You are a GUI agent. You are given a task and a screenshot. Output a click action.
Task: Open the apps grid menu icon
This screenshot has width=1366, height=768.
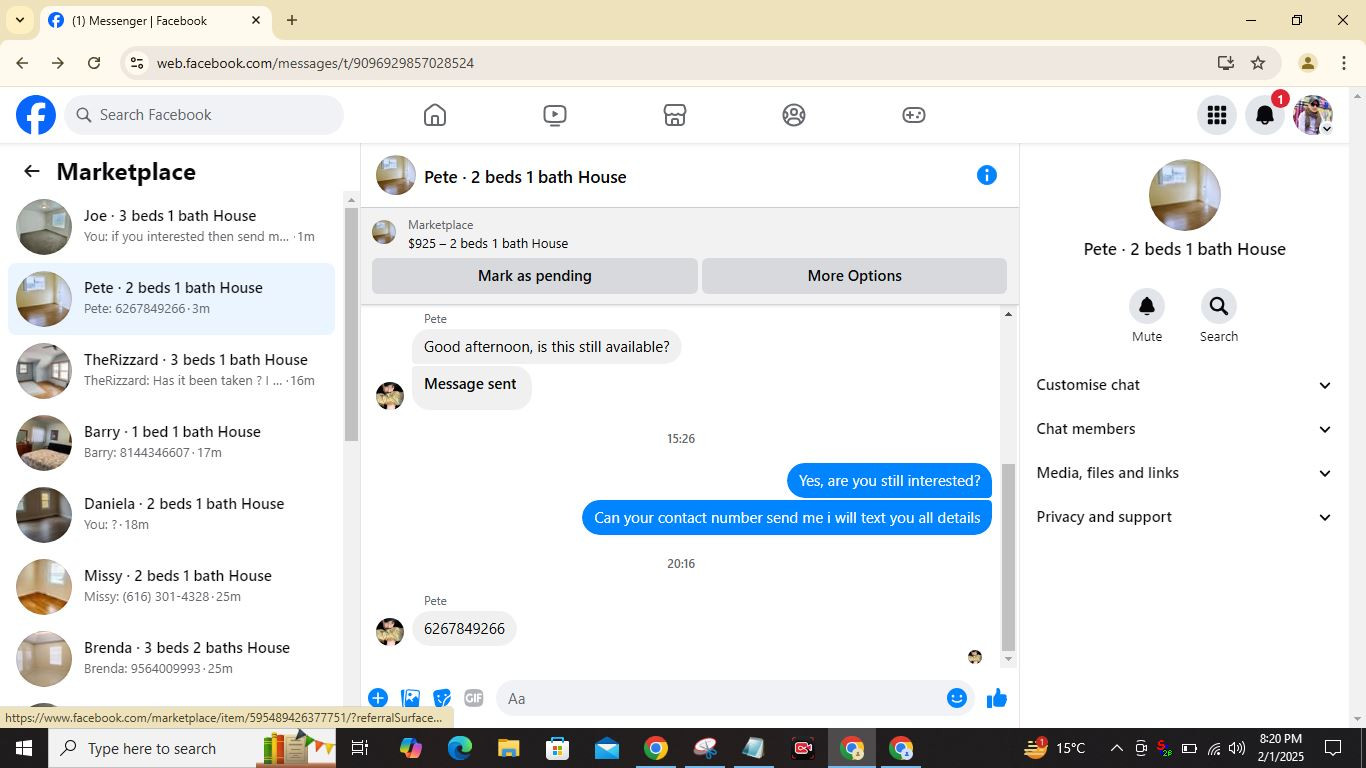click(1217, 115)
